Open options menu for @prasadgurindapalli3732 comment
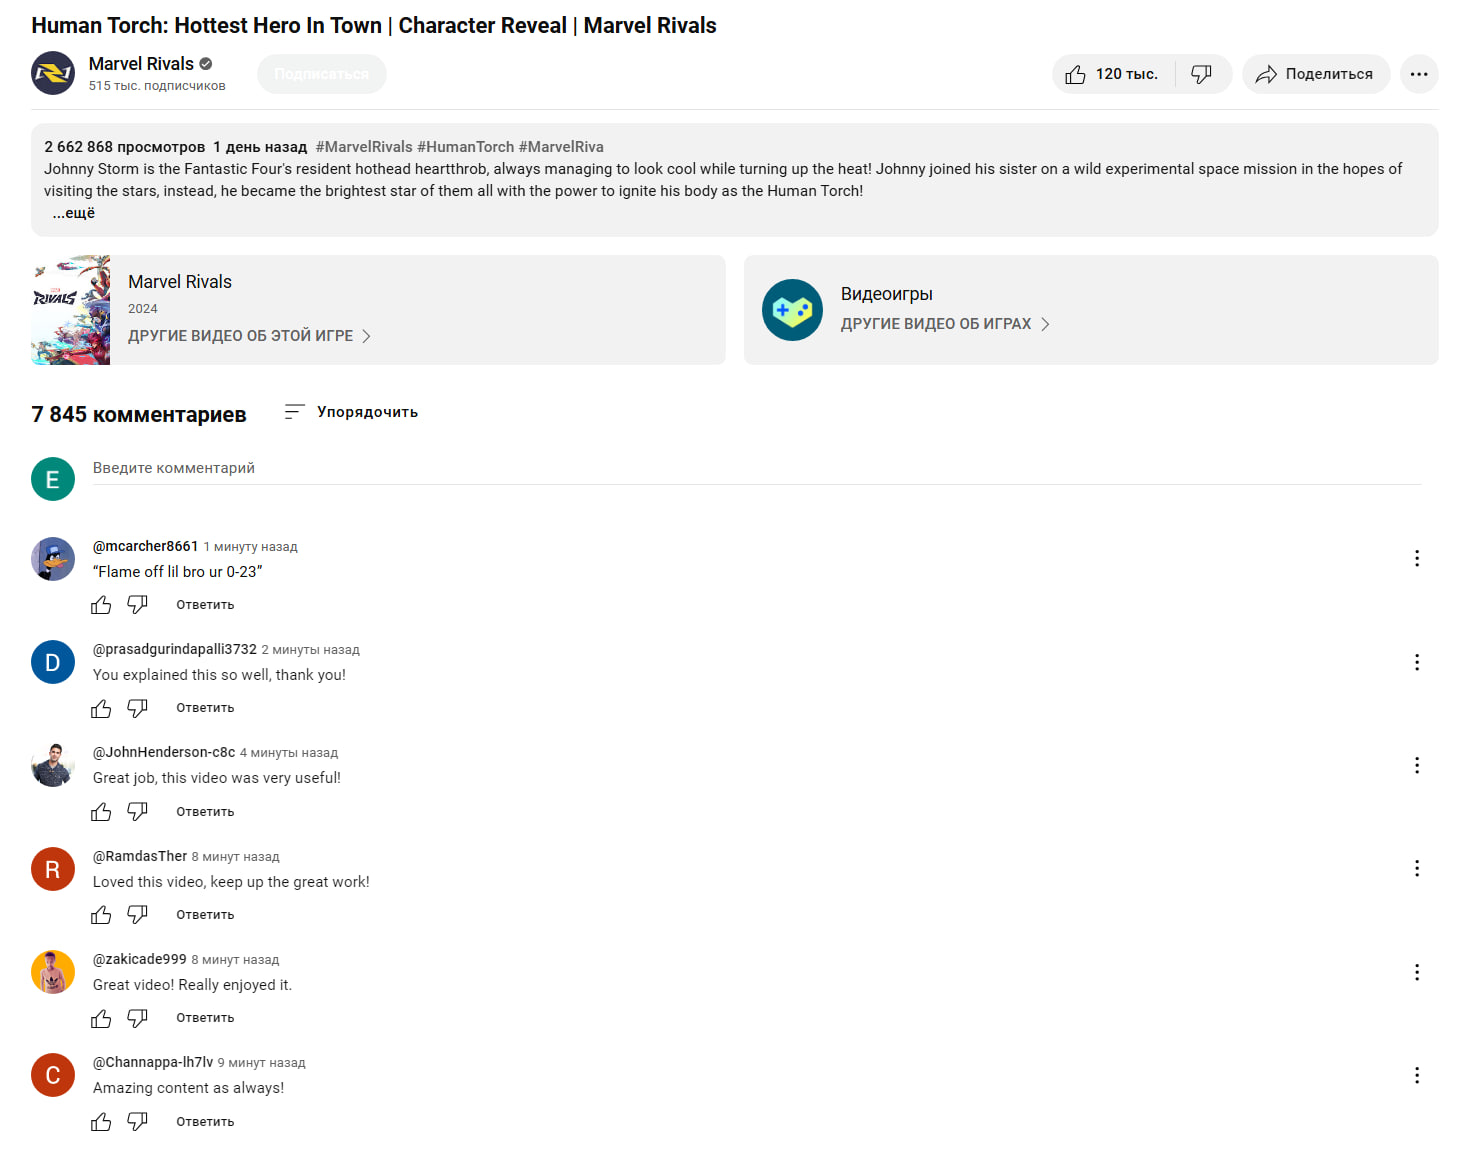Screen dimensions: 1457x1153 [x=1417, y=662]
